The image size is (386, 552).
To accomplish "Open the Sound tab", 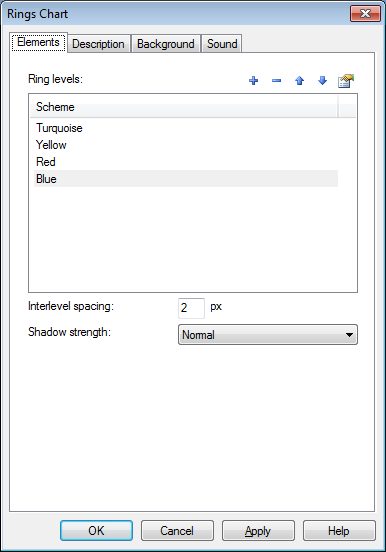I will 222,44.
